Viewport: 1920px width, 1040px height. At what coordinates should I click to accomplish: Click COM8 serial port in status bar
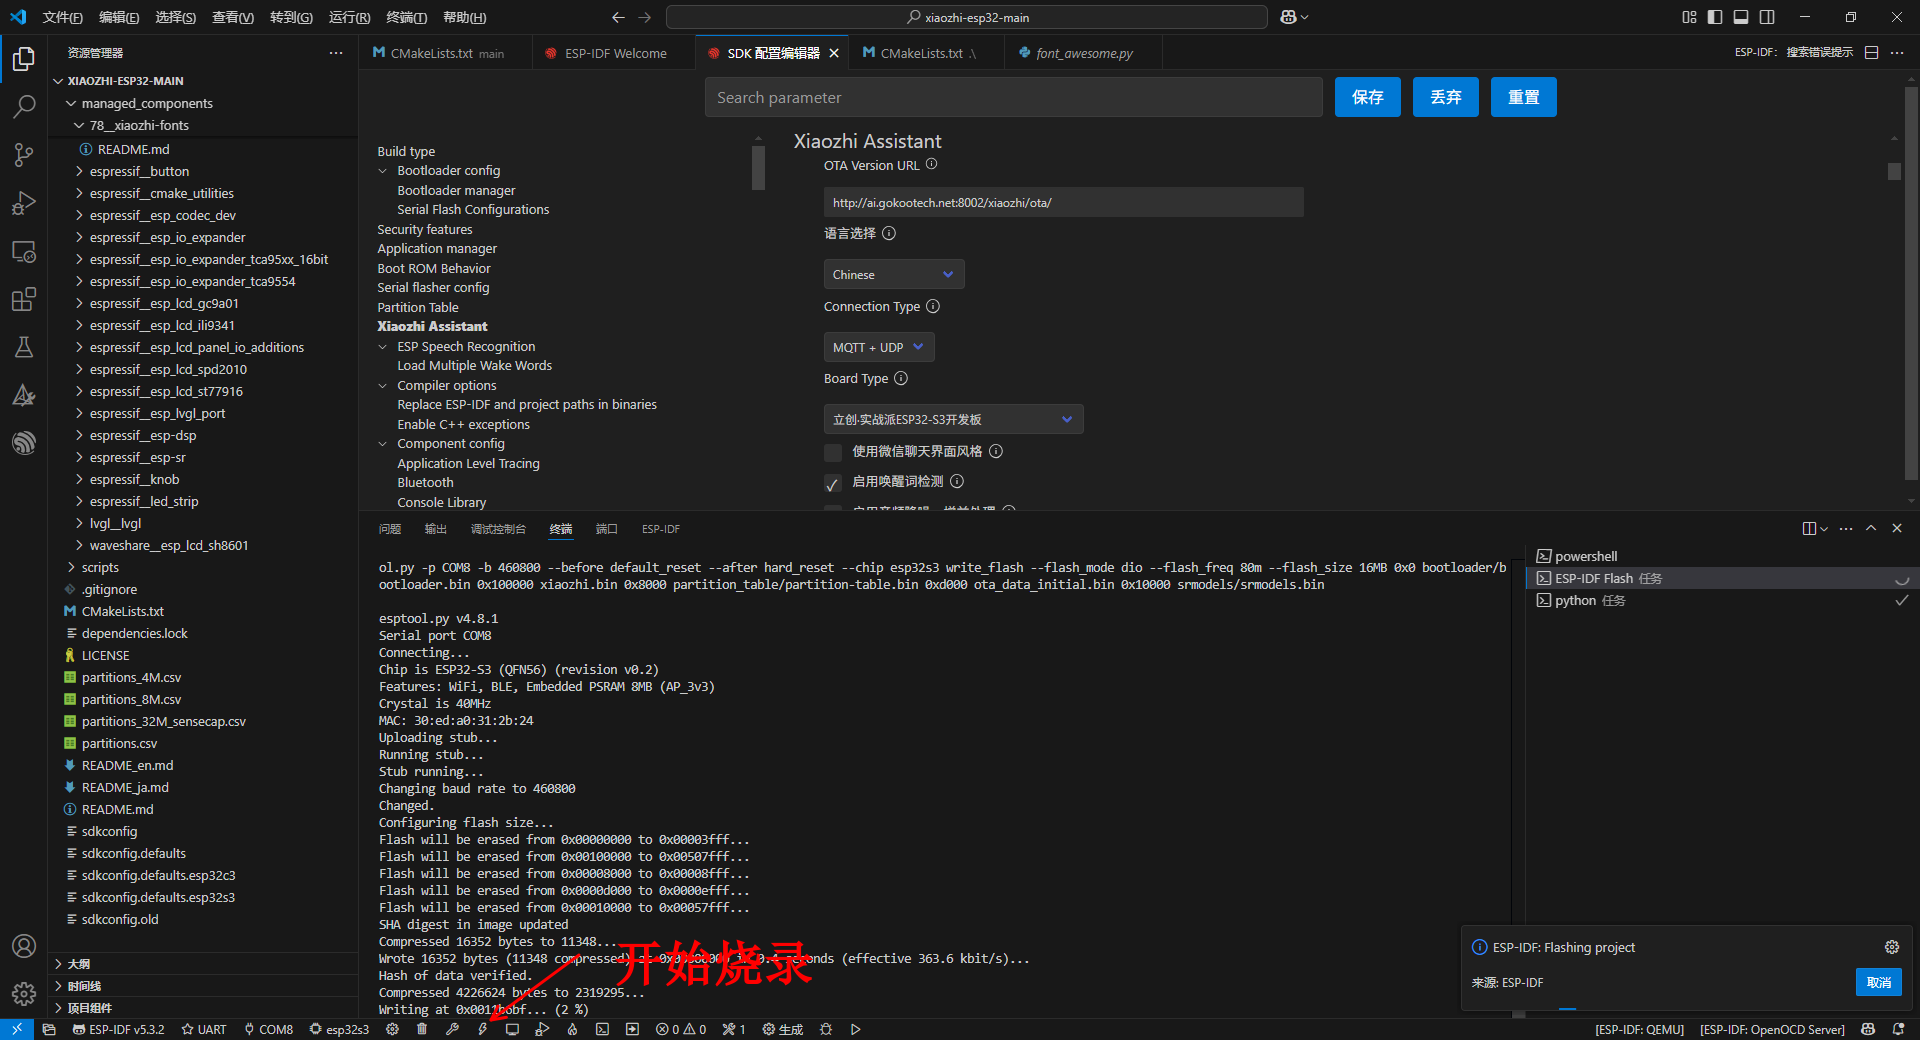pos(269,1029)
